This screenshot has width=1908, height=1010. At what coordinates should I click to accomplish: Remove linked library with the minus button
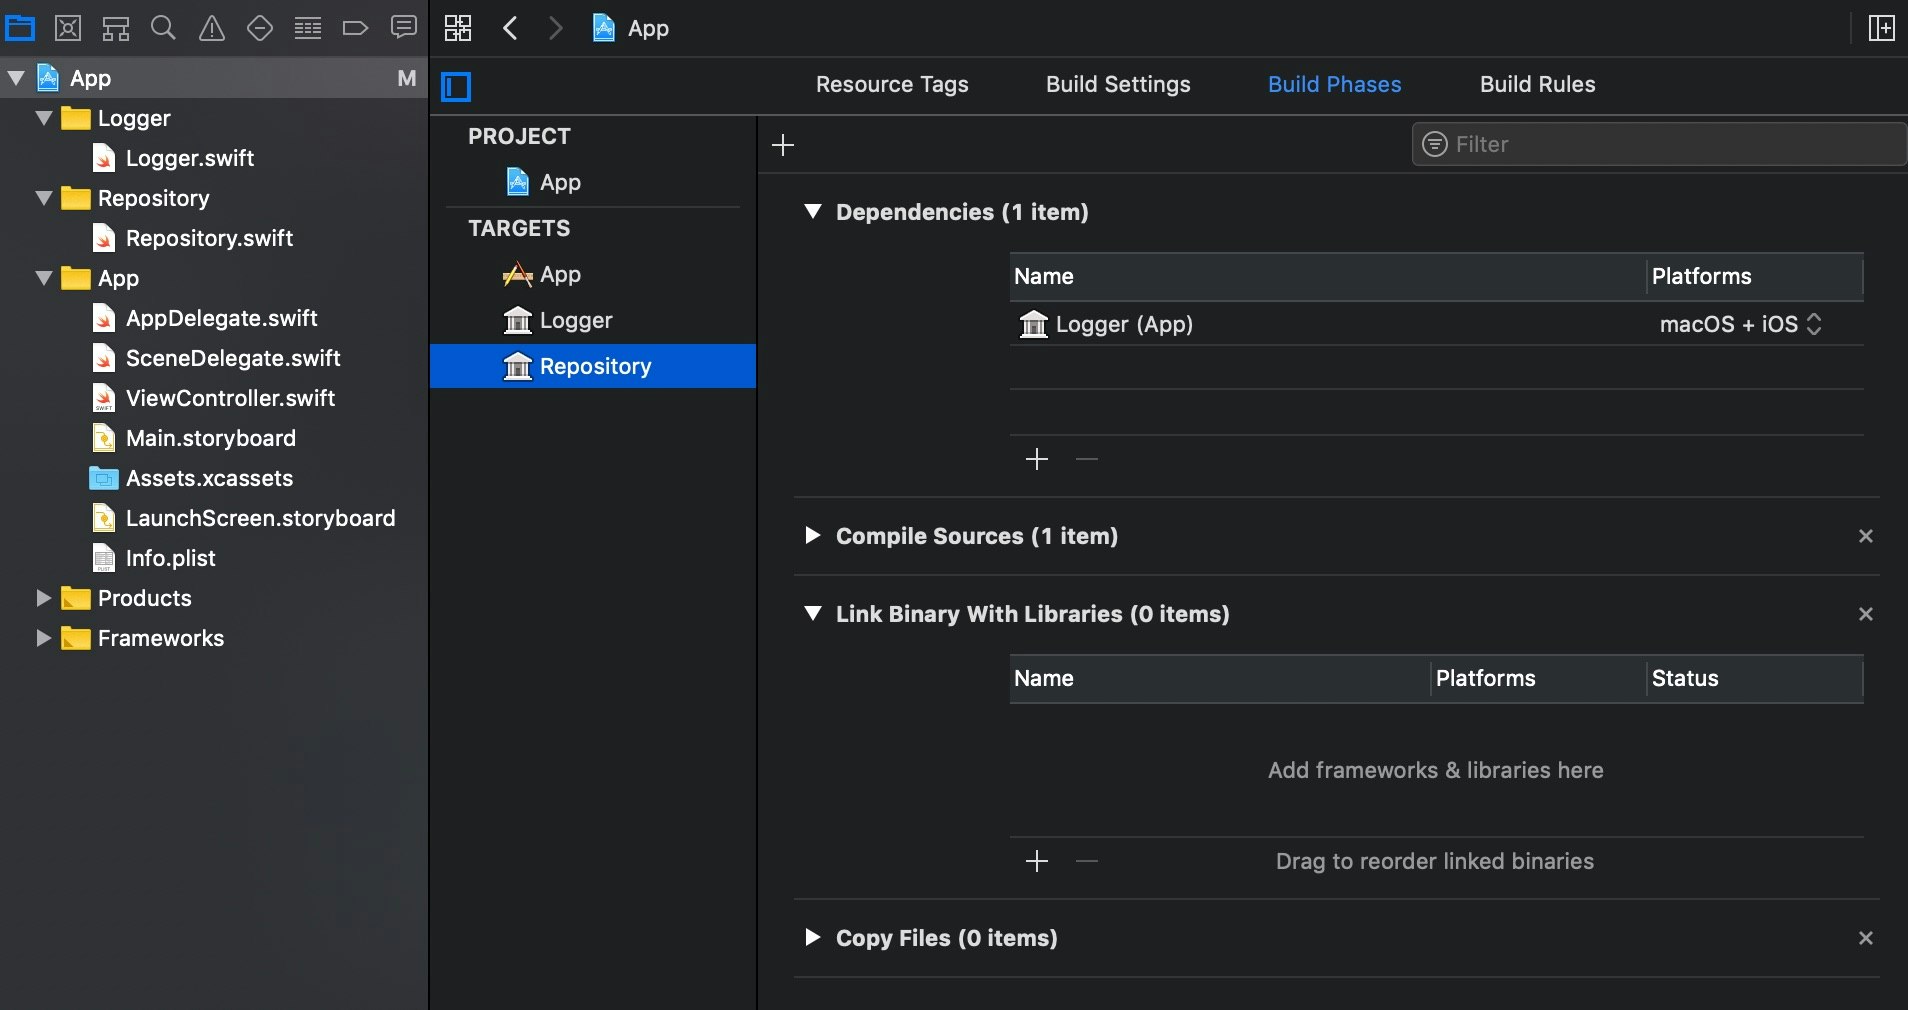tap(1087, 861)
